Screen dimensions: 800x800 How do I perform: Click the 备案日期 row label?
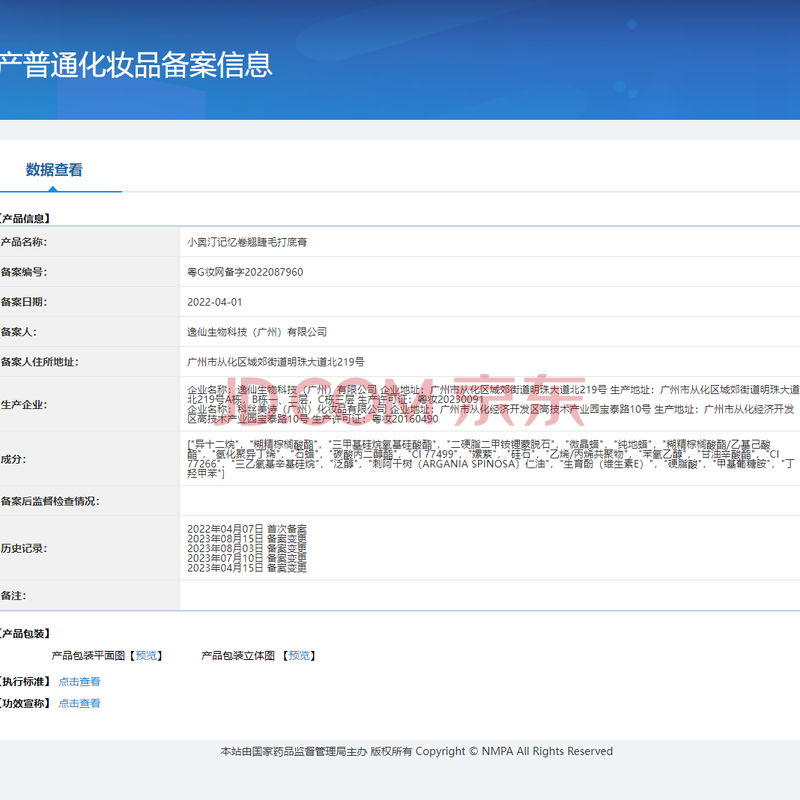tap(23, 302)
